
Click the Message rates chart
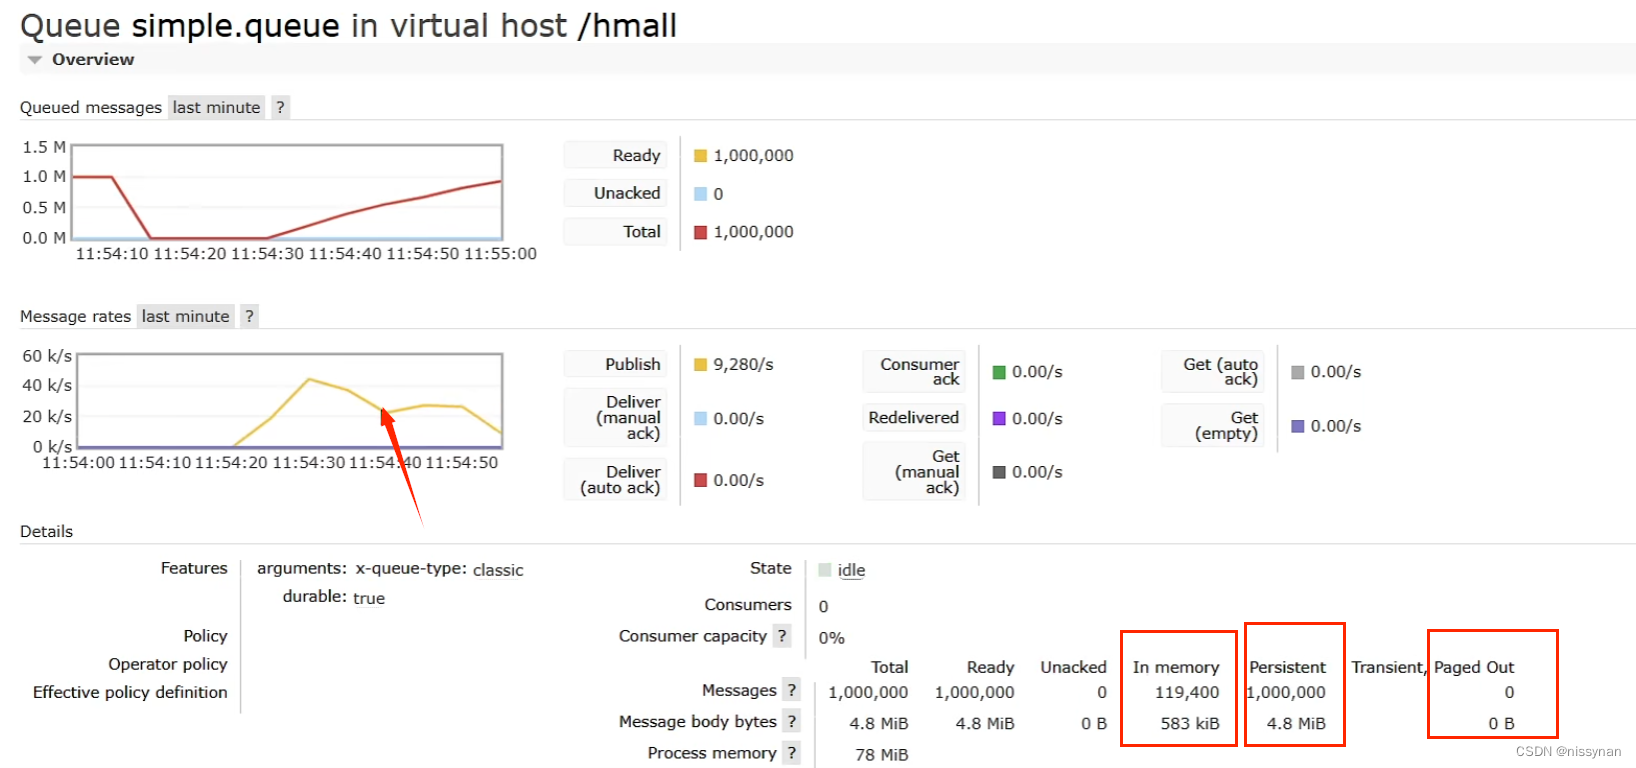coord(290,400)
